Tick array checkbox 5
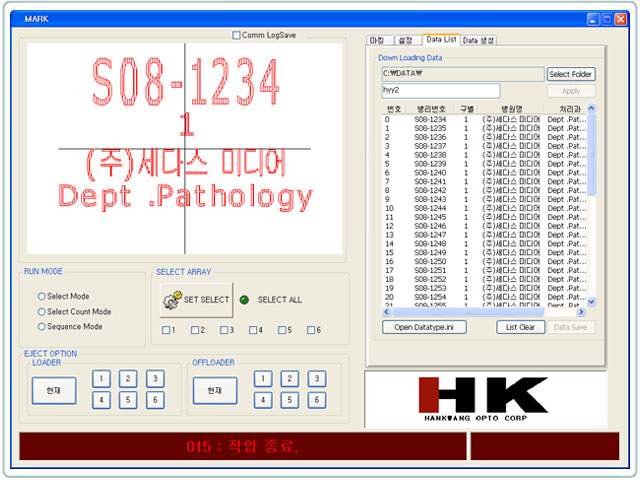The width and height of the screenshot is (640, 480). (x=282, y=330)
